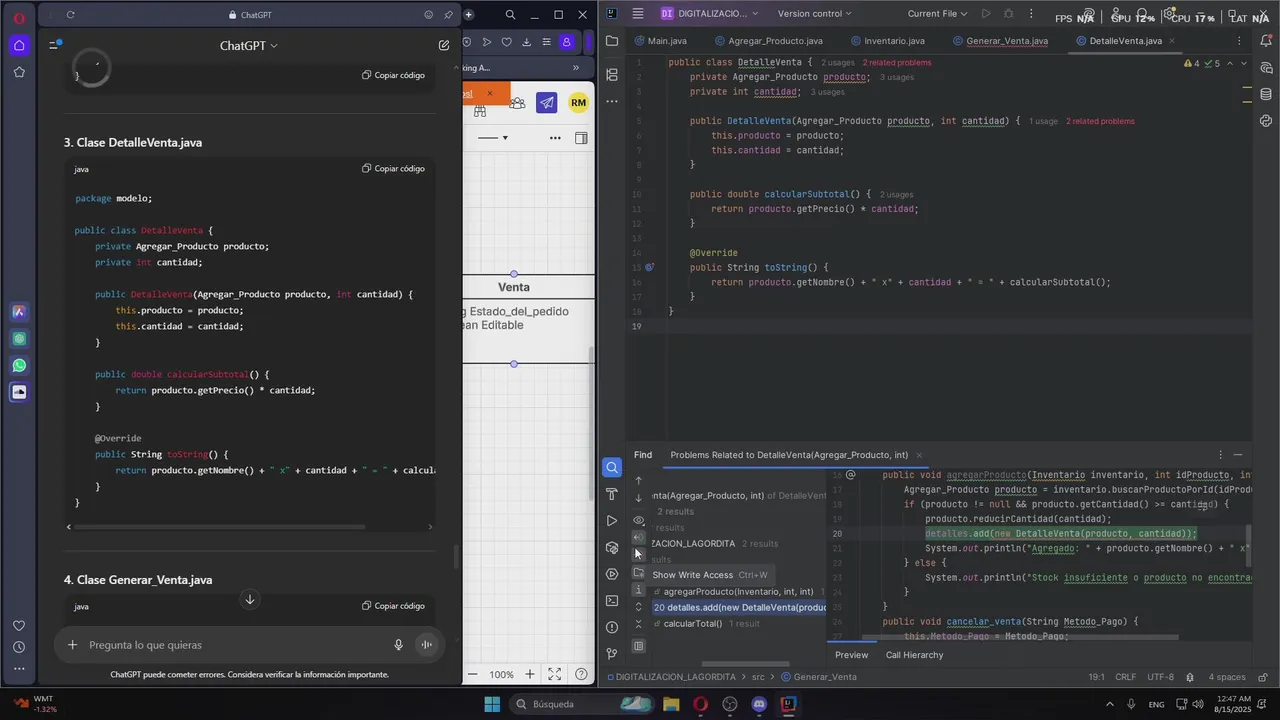Screen dimensions: 1280x720
Task: Open the Run tool window icon
Action: [x=612, y=521]
